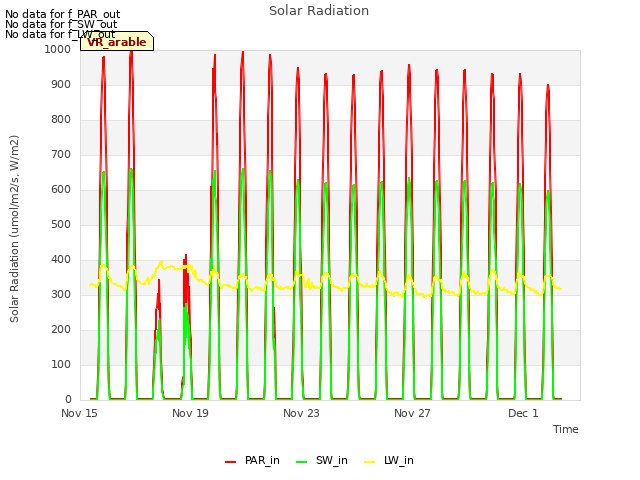
Task: Toggle the SW_in legend entry
Action: 322,460
